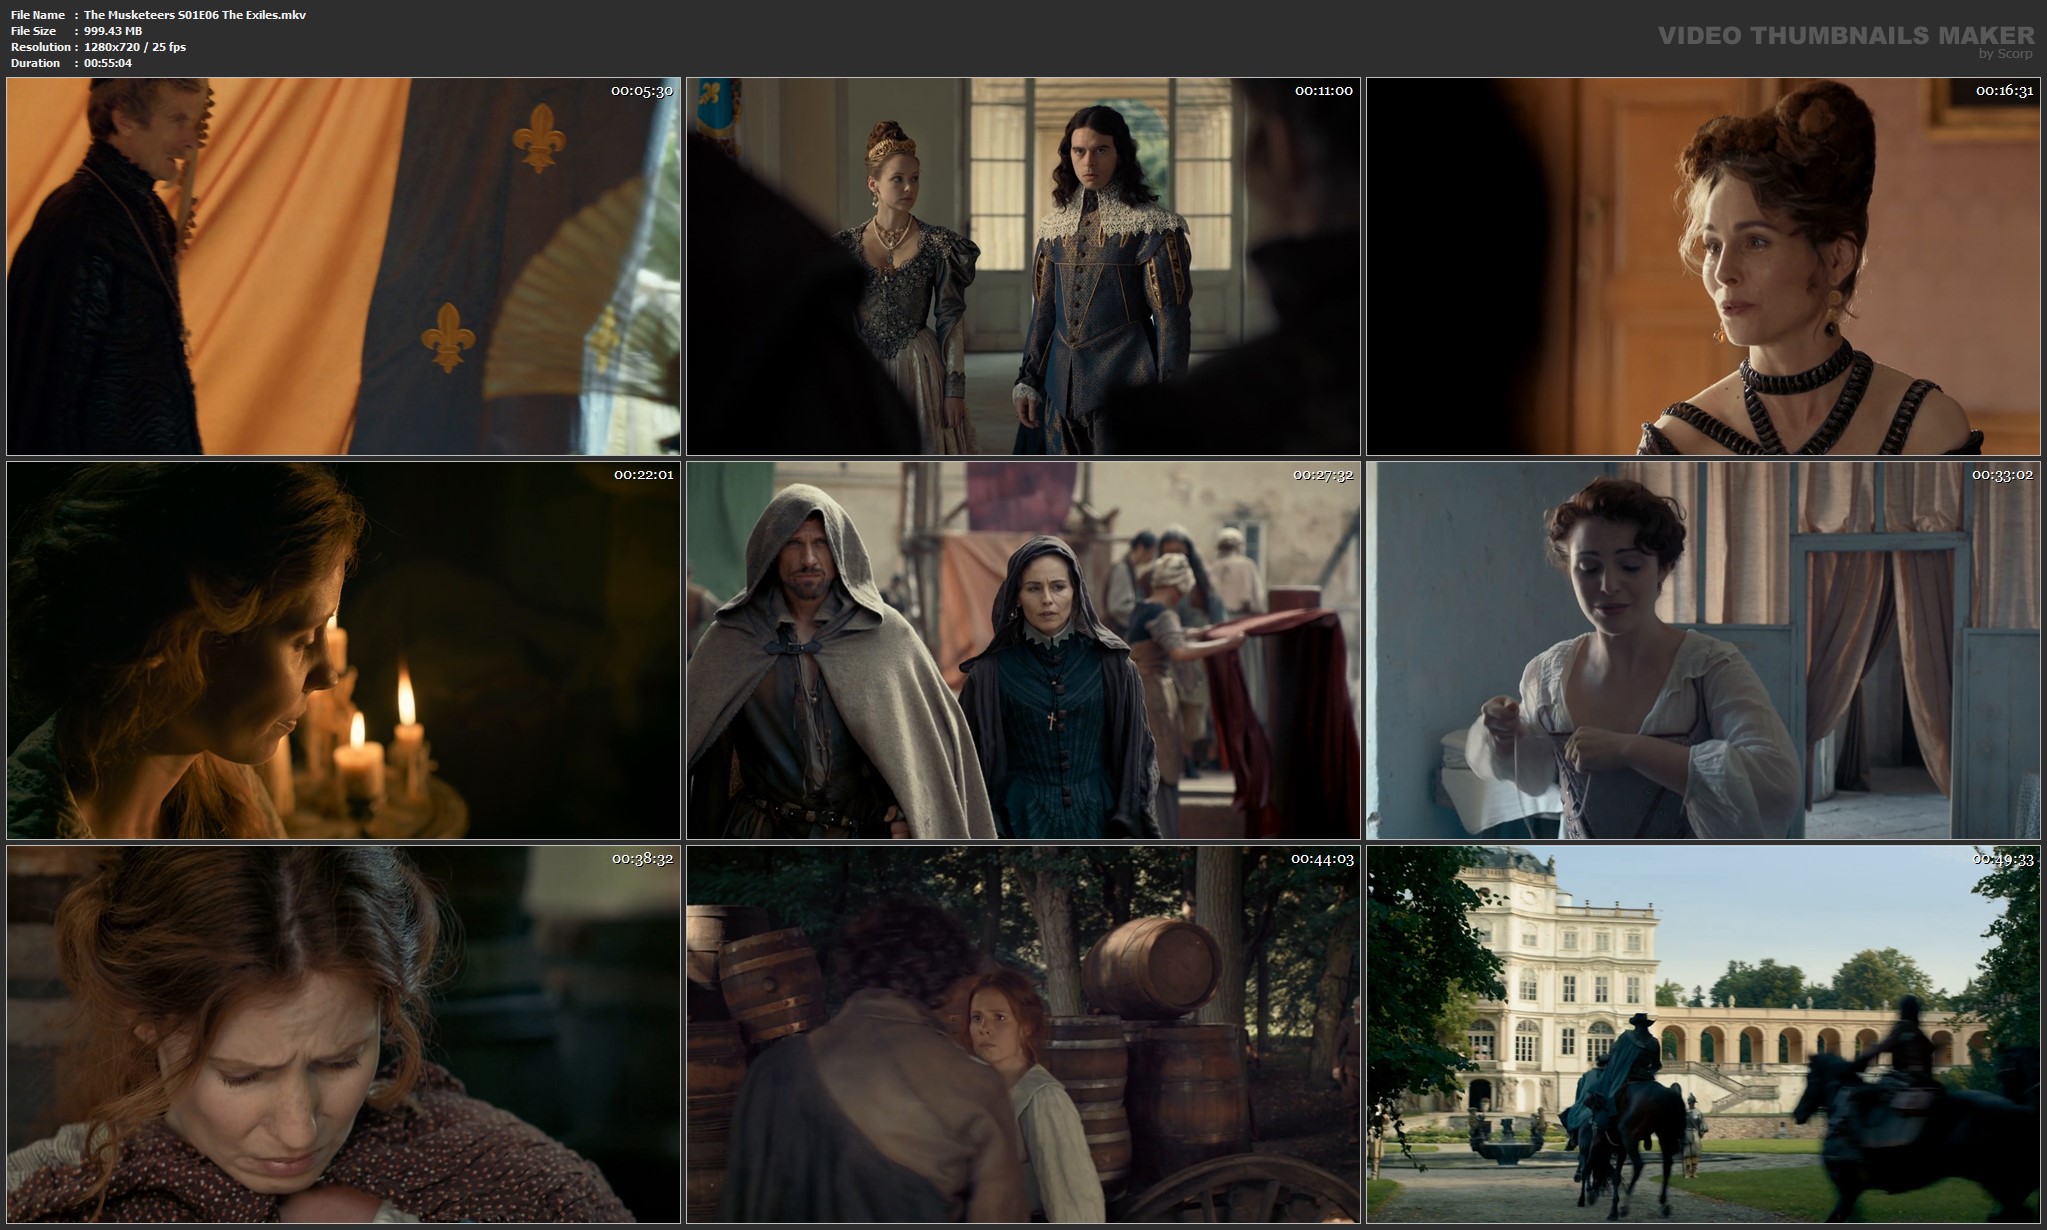2047x1230 pixels.
Task: Open the thumbnail at 00:05:30
Action: [343, 266]
